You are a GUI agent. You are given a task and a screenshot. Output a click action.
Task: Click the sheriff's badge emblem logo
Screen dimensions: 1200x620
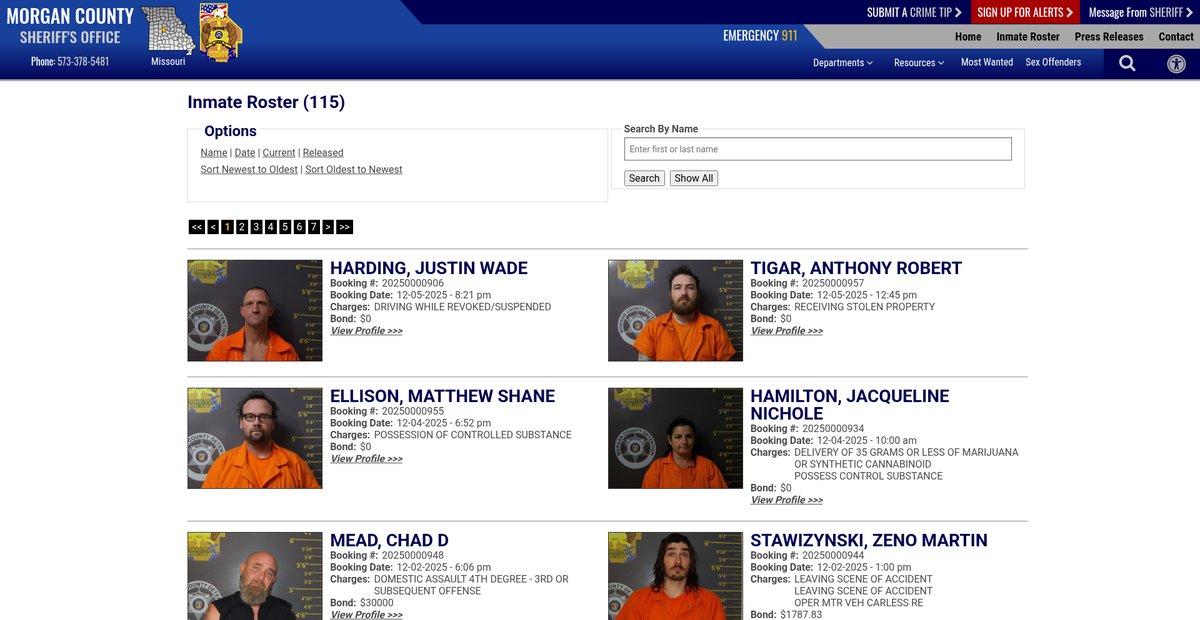tap(220, 32)
